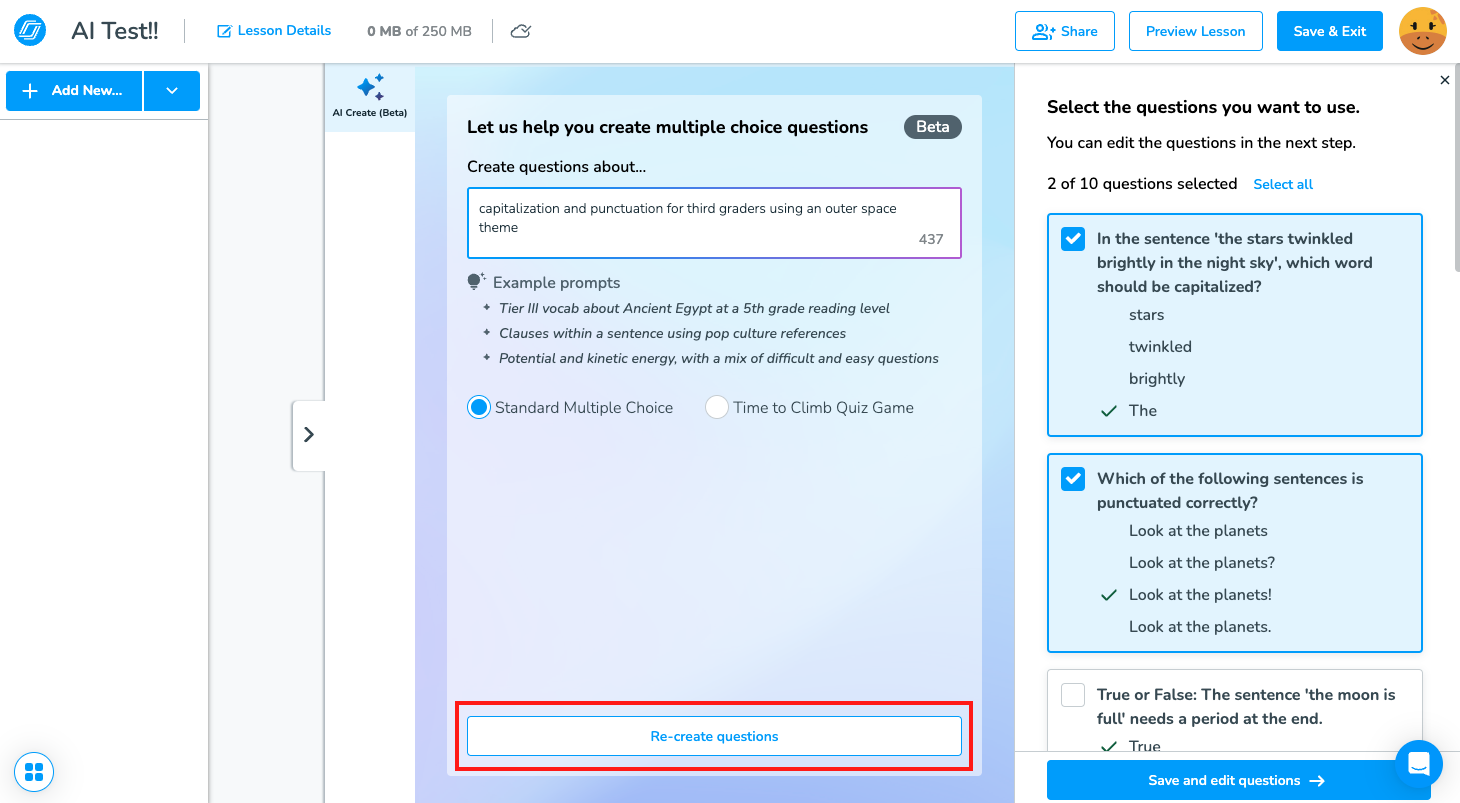Uncheck the punctuated correctly question checkbox
1460x803 pixels.
[x=1073, y=478]
